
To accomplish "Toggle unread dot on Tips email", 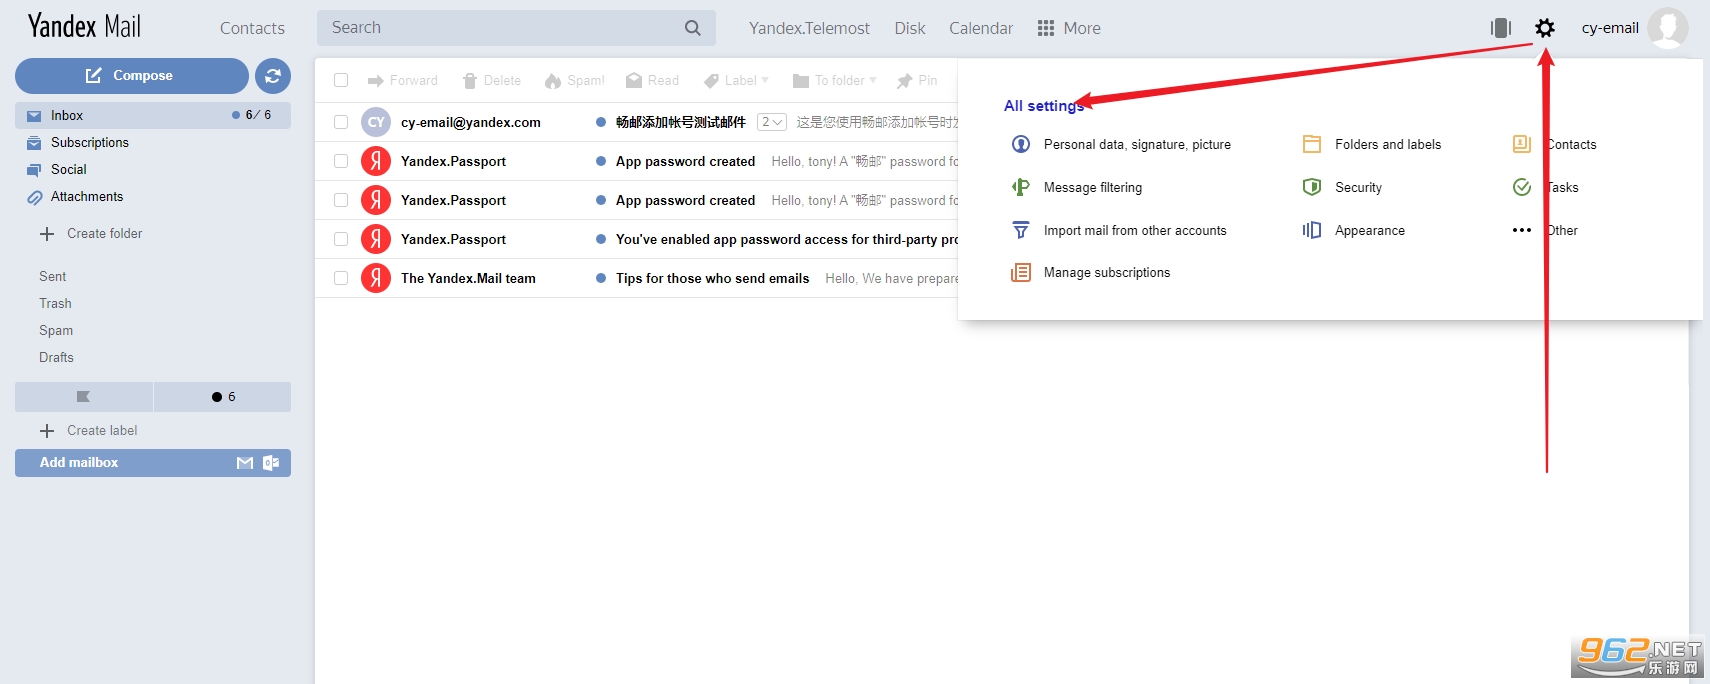I will 601,278.
